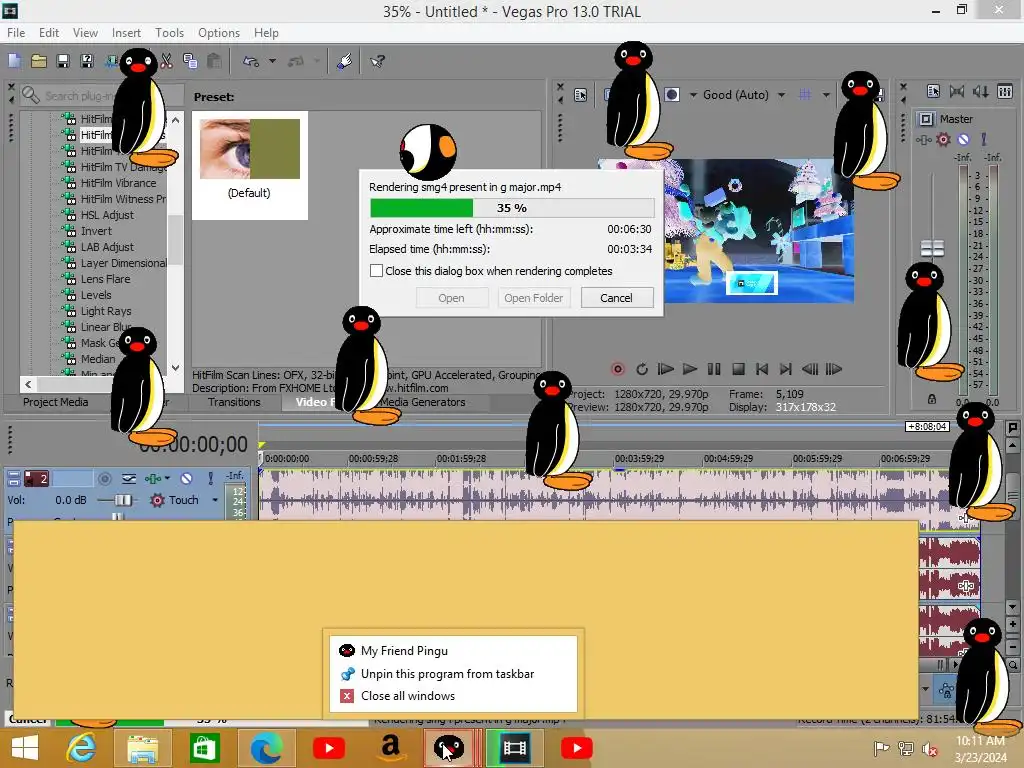Click the Downmix Output icon in the mixer

[957, 91]
